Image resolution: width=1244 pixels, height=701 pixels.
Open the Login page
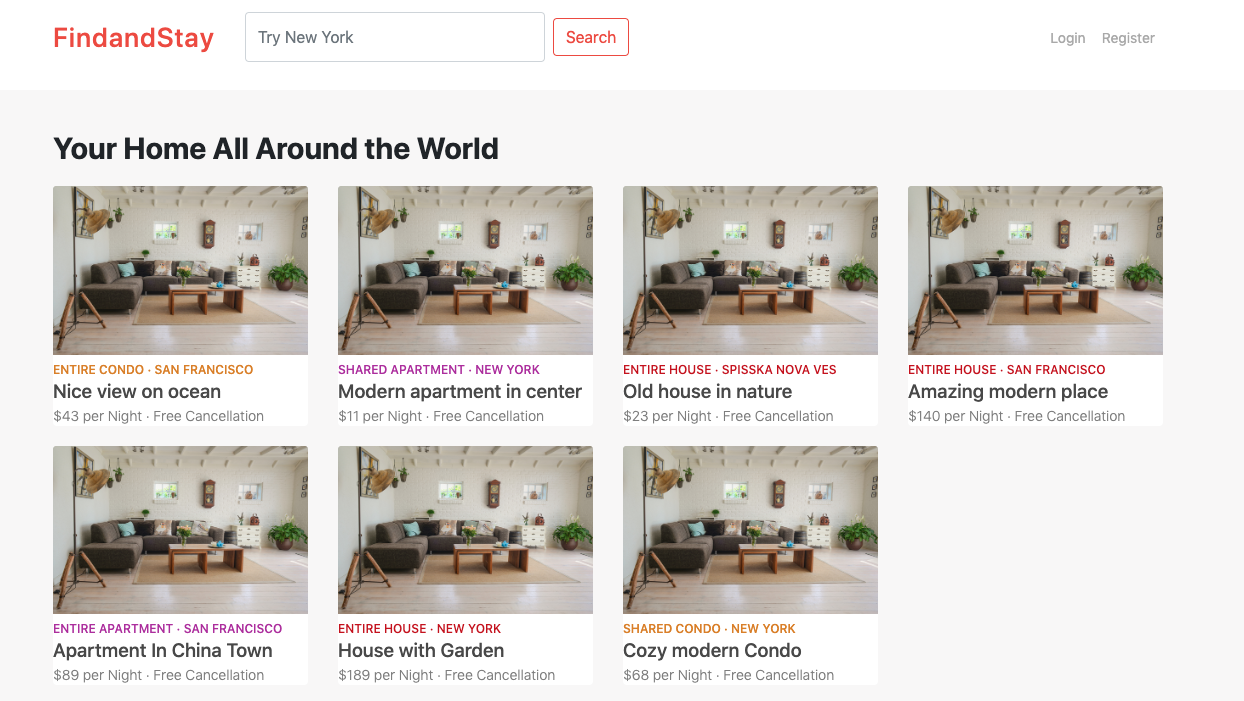(x=1067, y=38)
